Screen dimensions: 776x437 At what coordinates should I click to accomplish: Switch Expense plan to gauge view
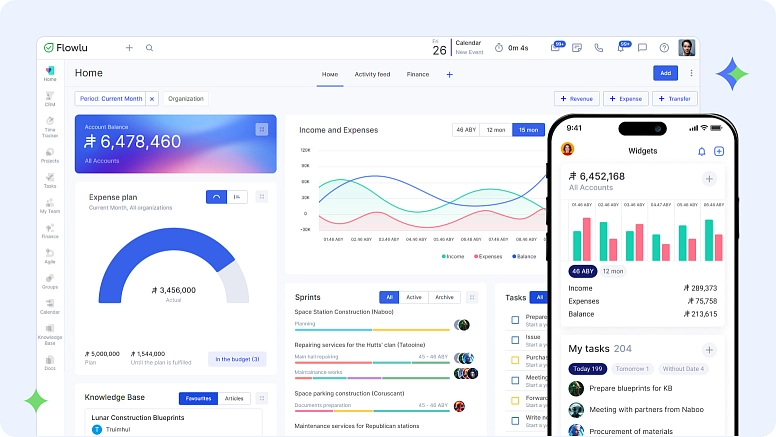[x=216, y=196]
